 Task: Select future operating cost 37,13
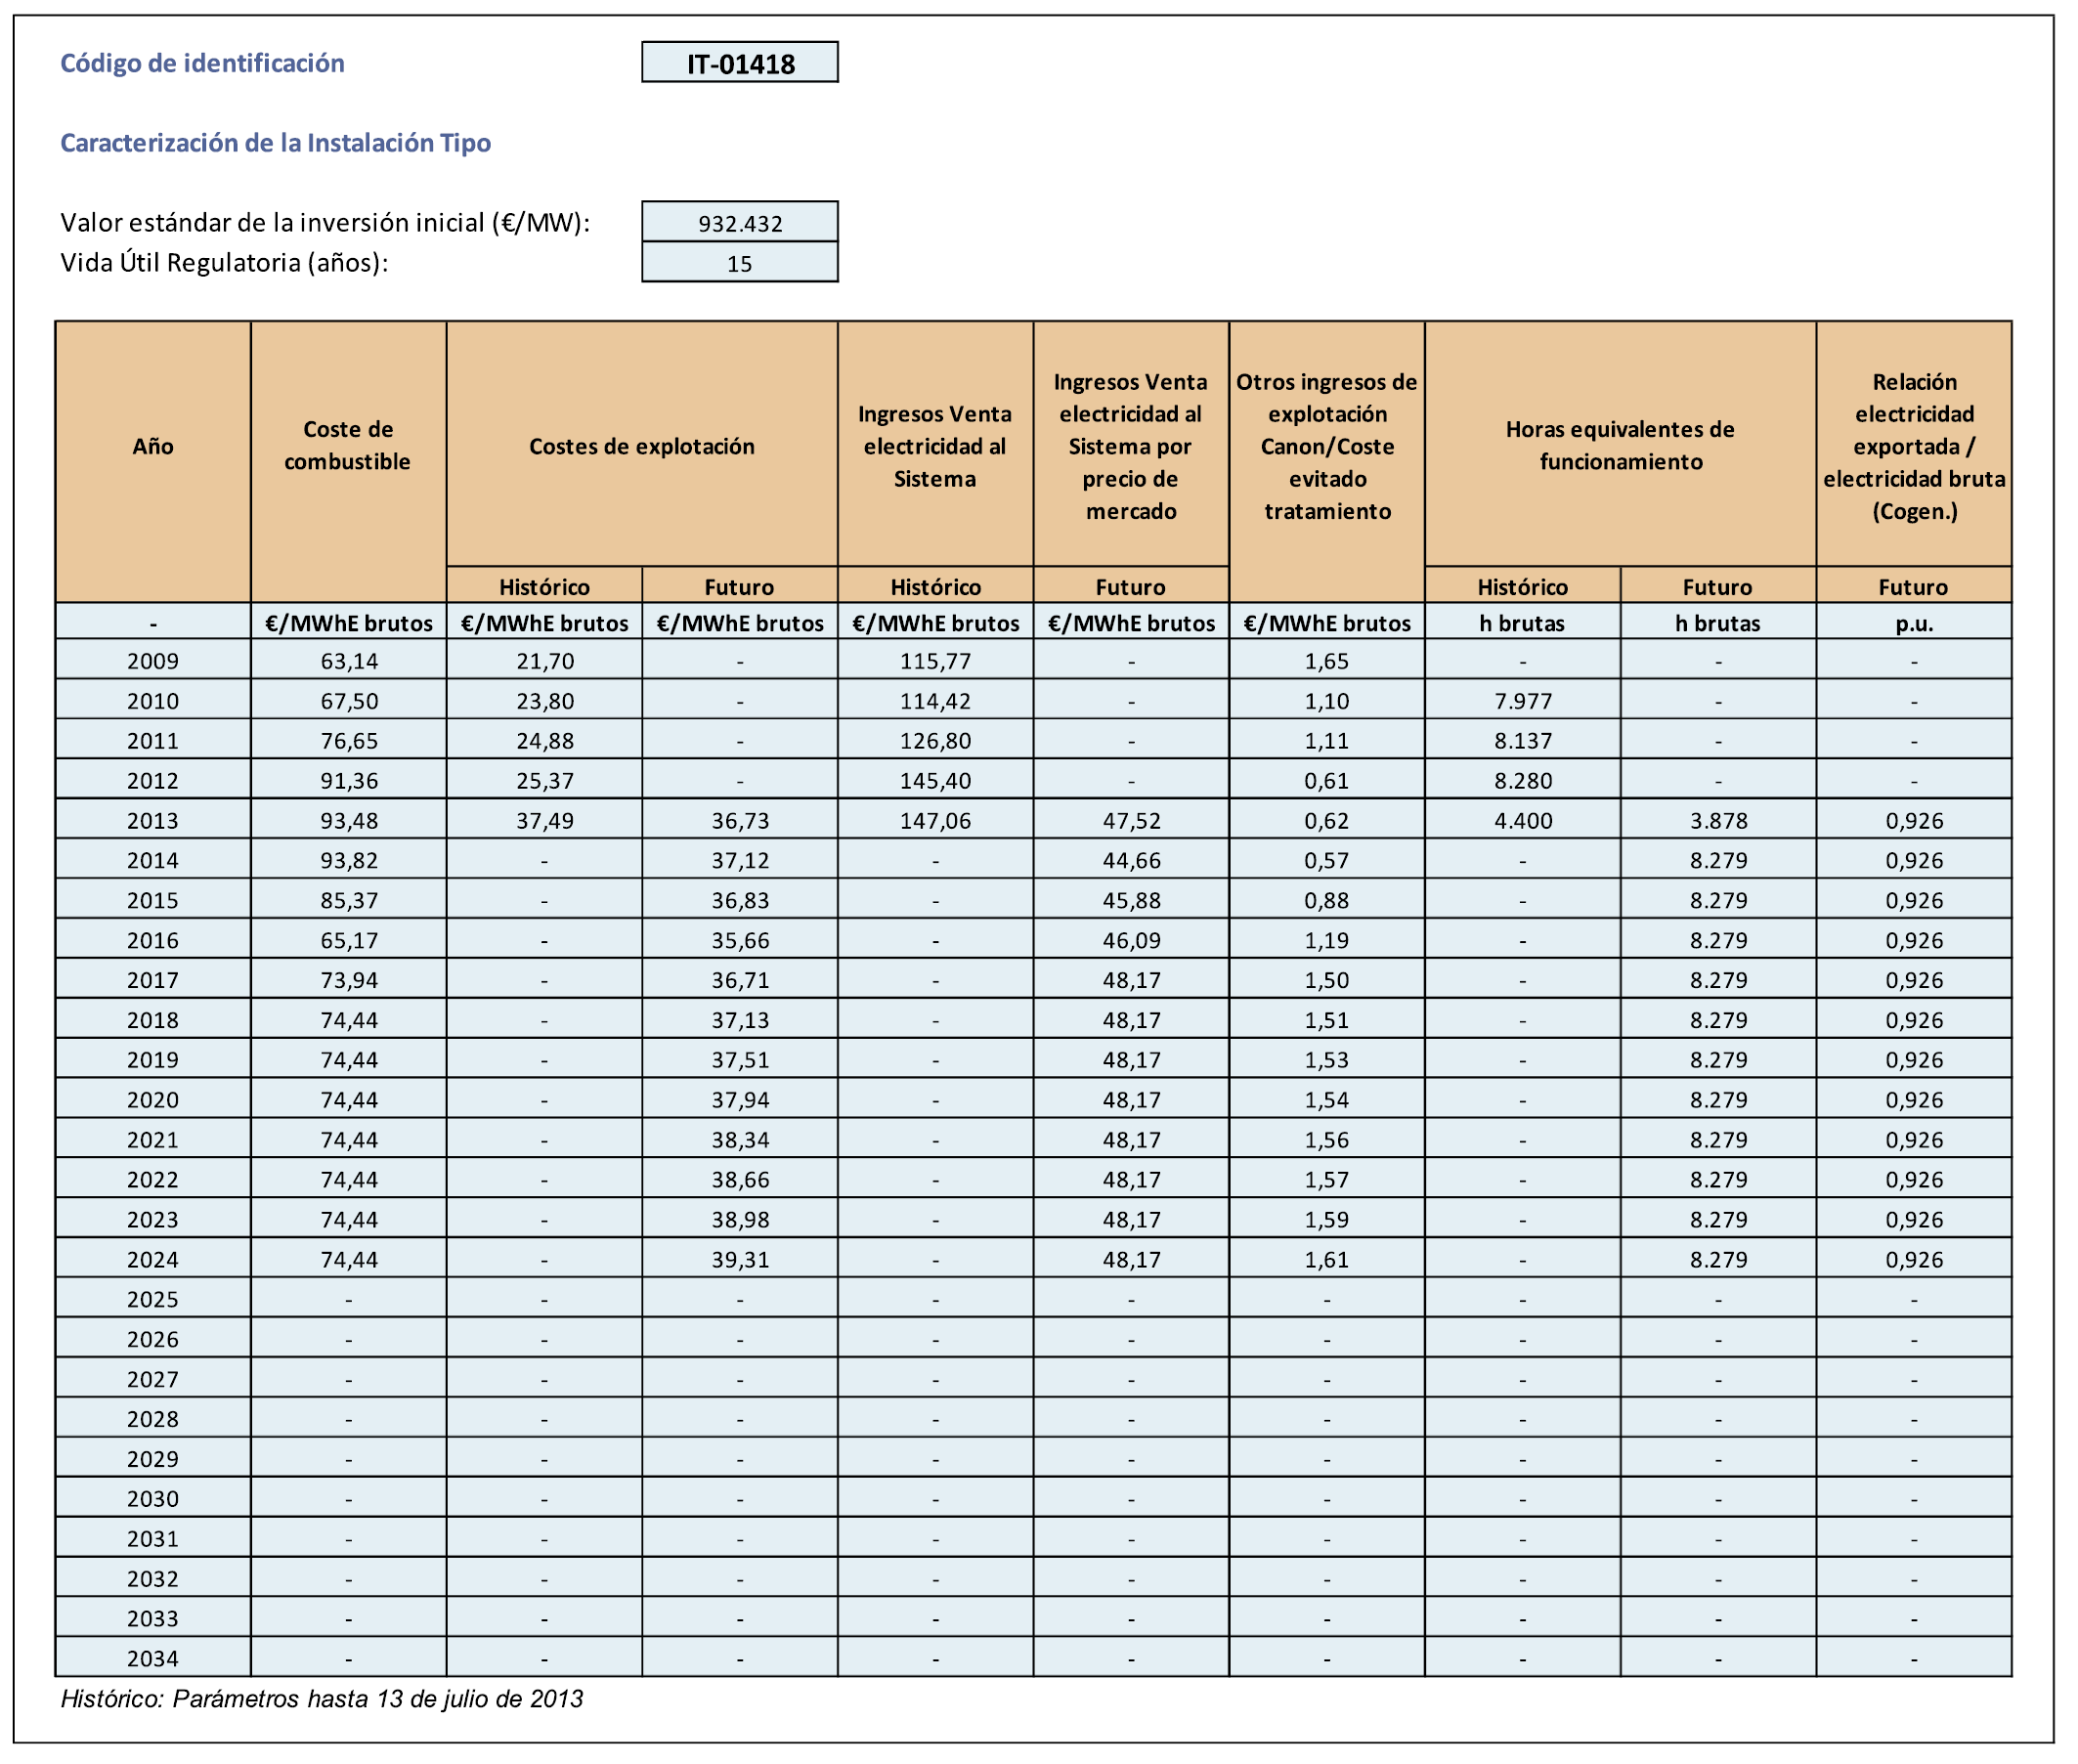pos(739,1020)
